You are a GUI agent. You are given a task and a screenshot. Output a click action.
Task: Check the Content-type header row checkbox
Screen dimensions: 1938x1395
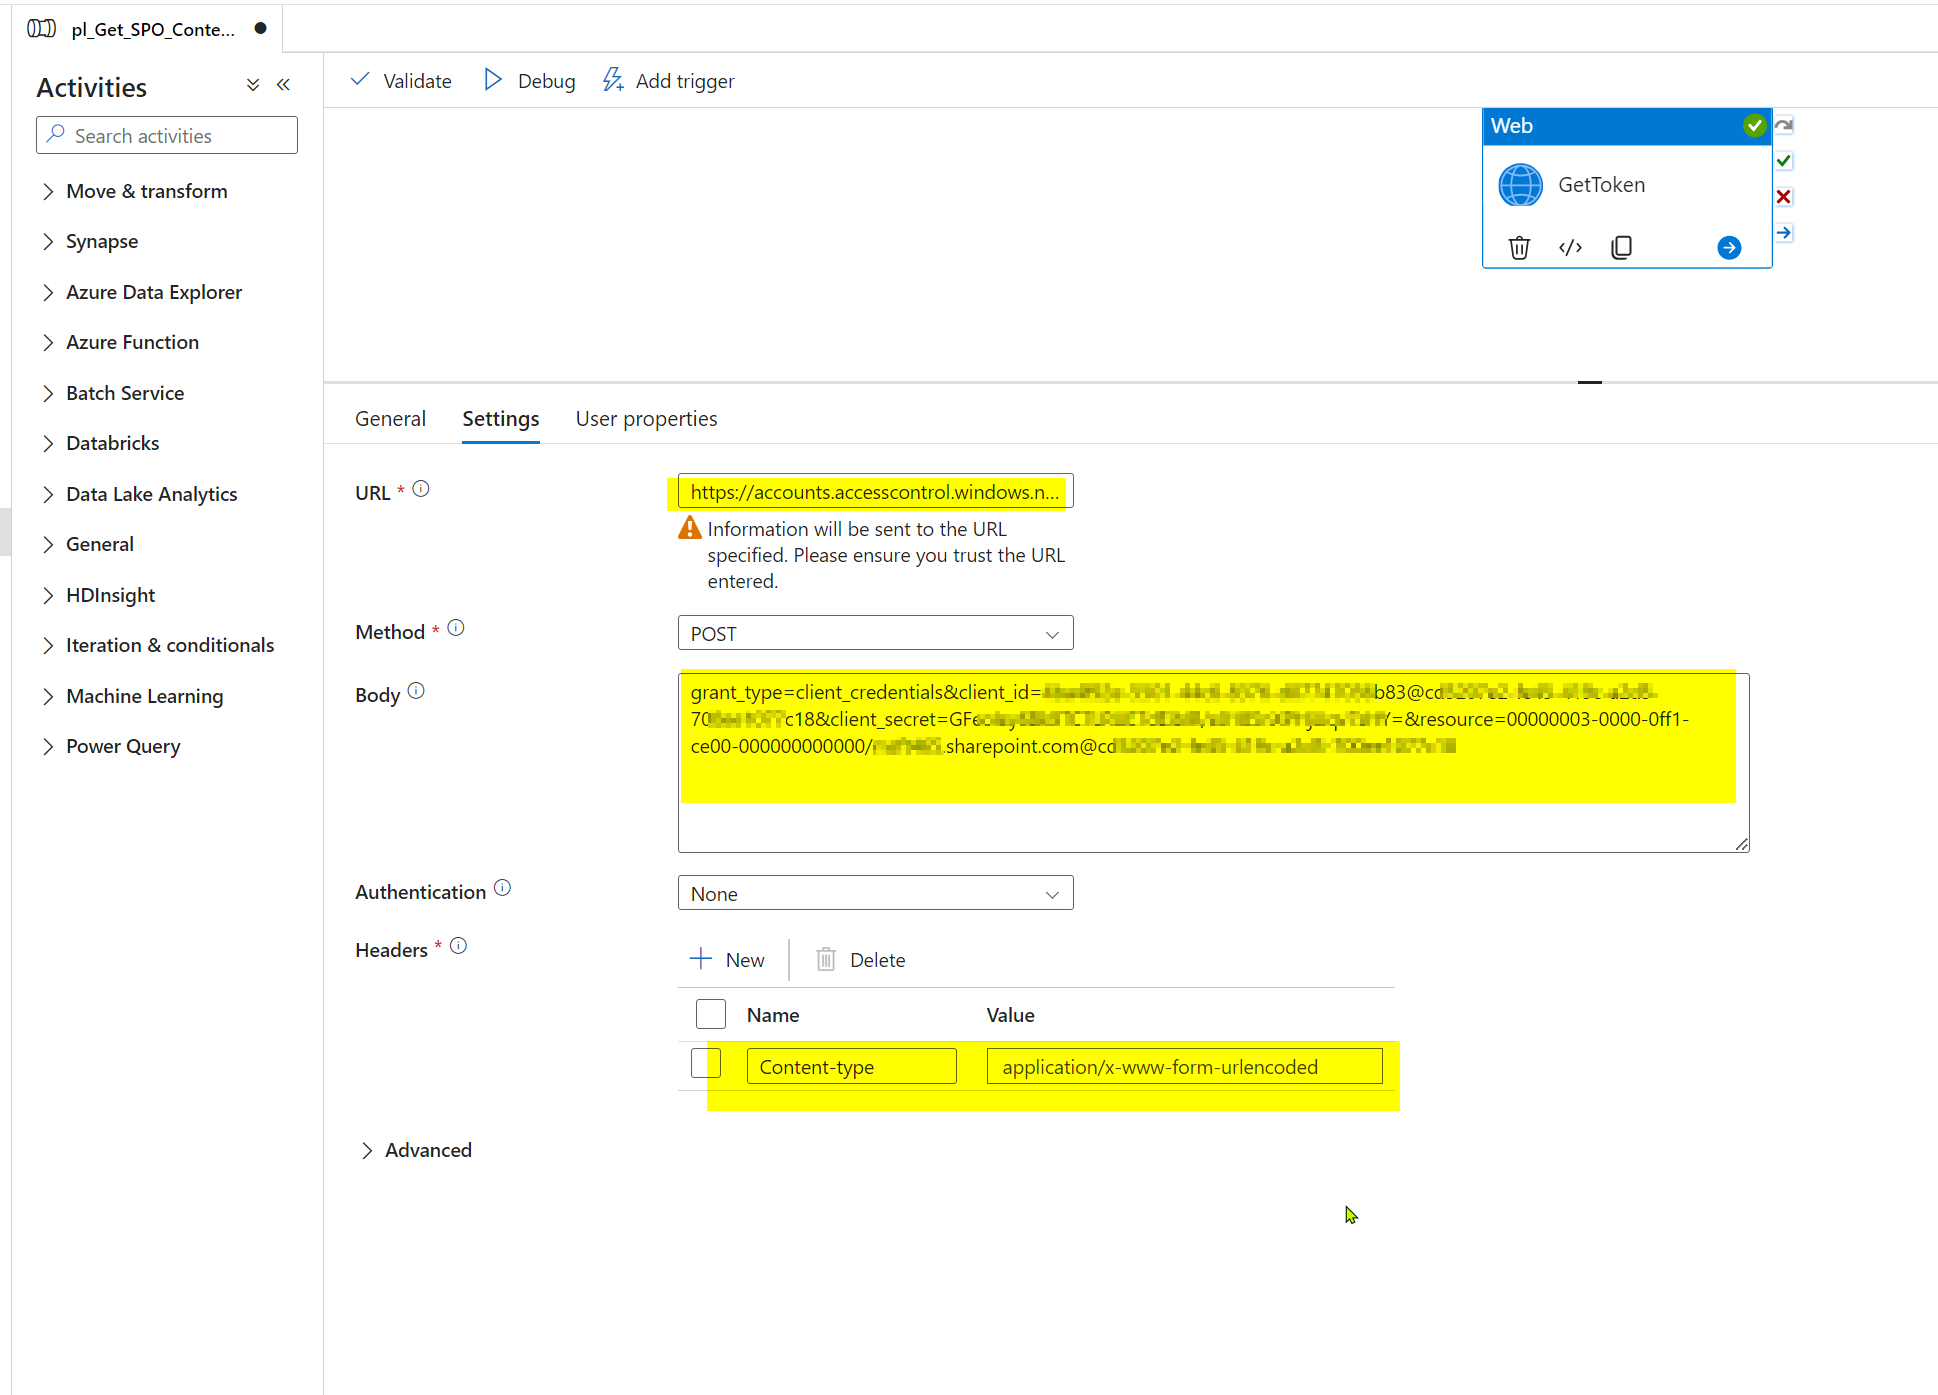pos(705,1063)
